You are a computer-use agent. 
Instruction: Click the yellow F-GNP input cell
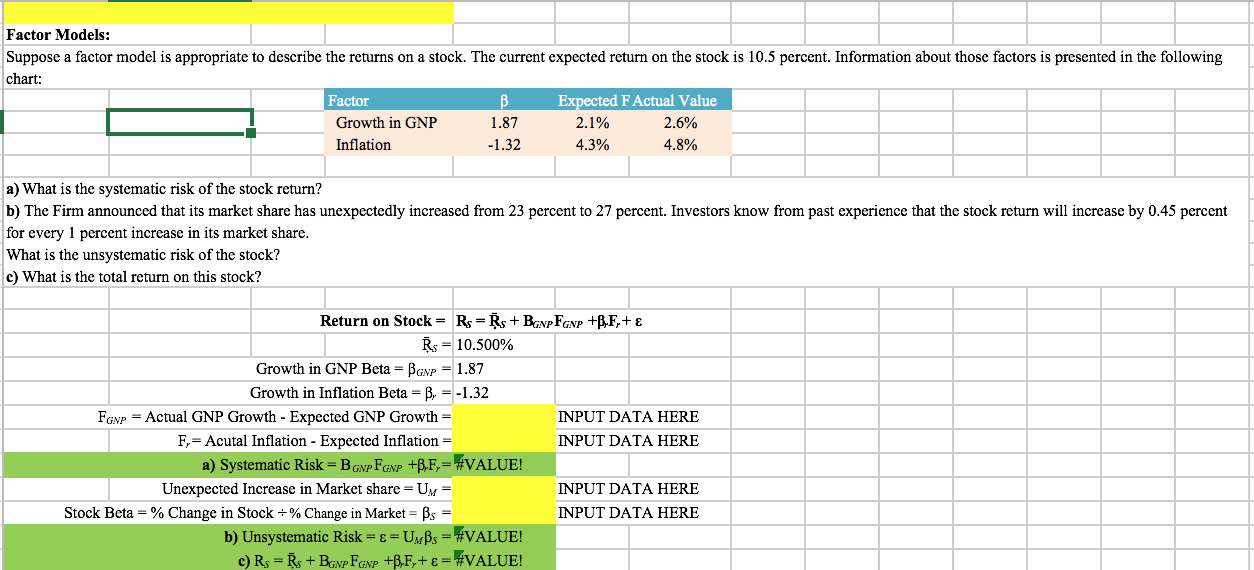point(505,417)
